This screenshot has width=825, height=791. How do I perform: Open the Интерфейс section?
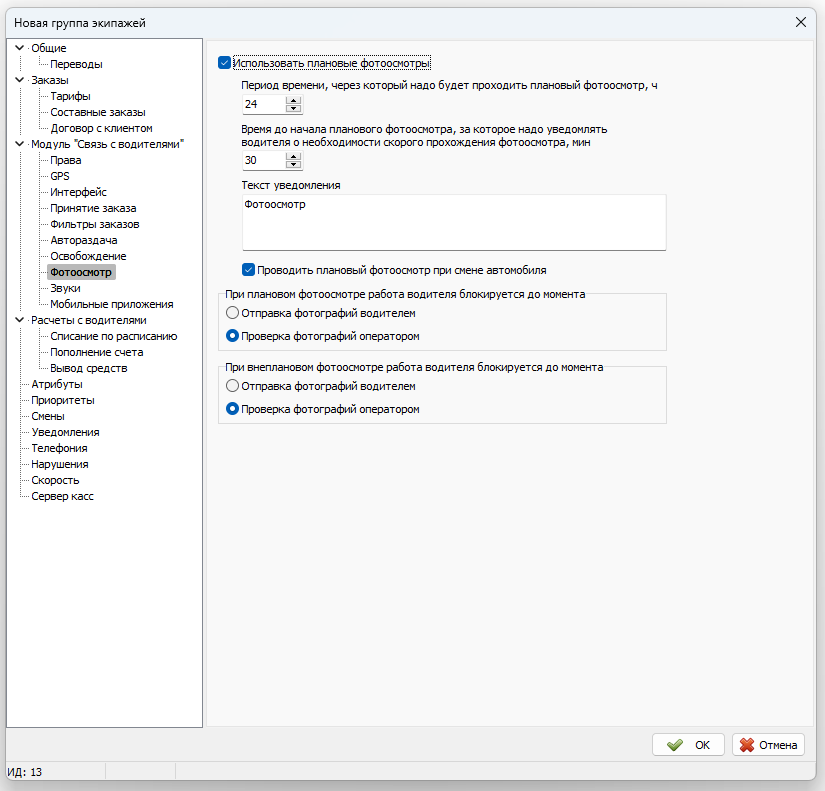pos(78,192)
